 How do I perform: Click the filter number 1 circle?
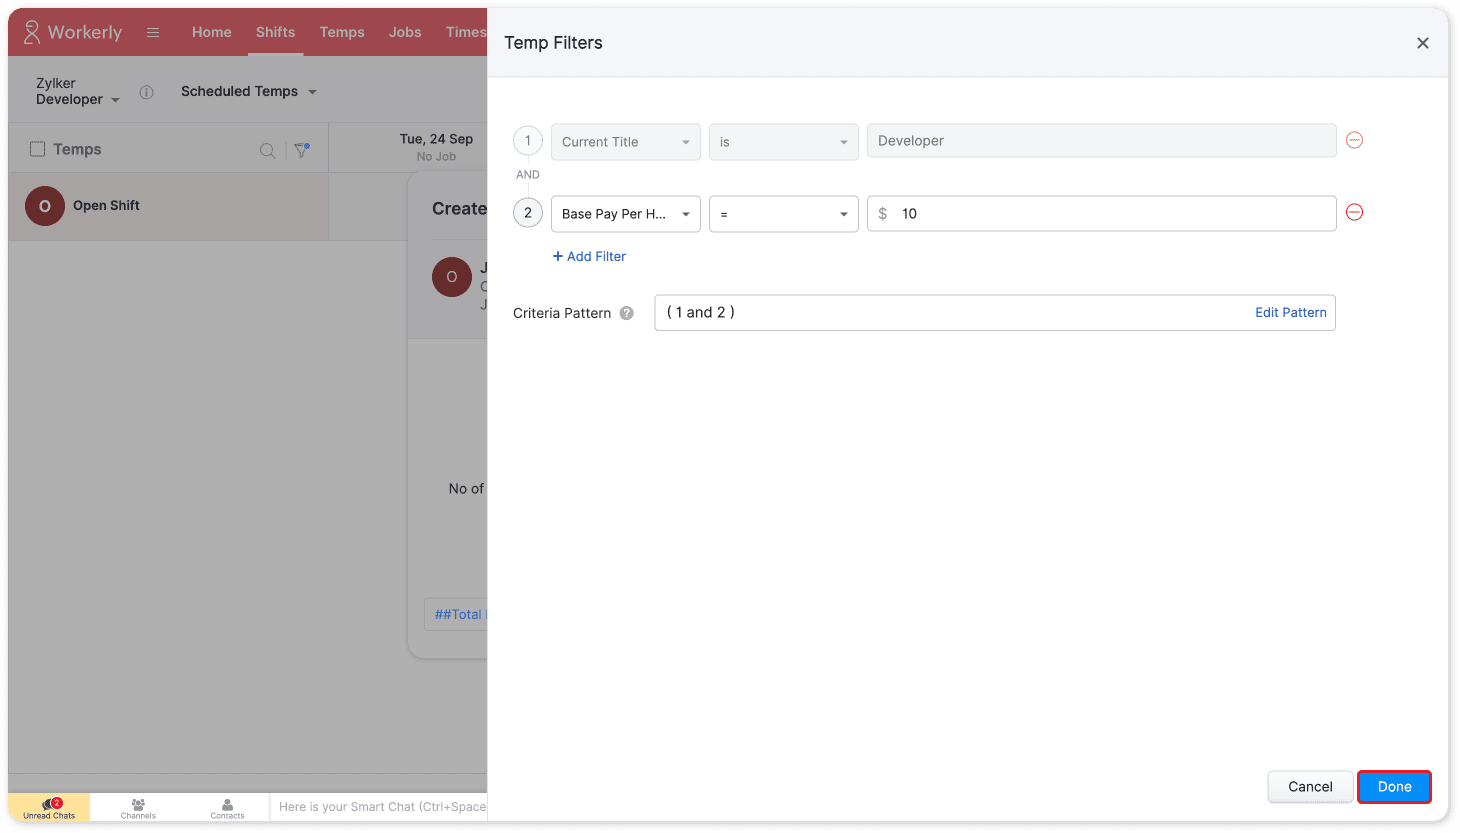(528, 141)
